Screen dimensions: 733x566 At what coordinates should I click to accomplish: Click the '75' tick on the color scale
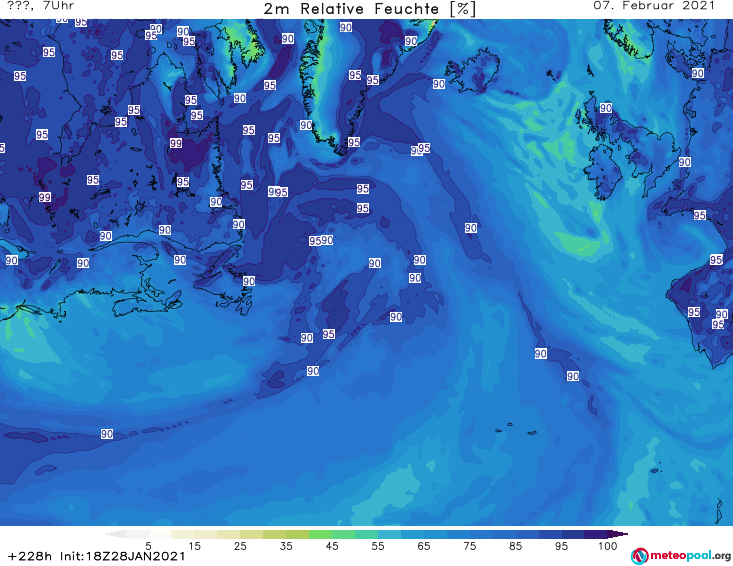(x=469, y=545)
